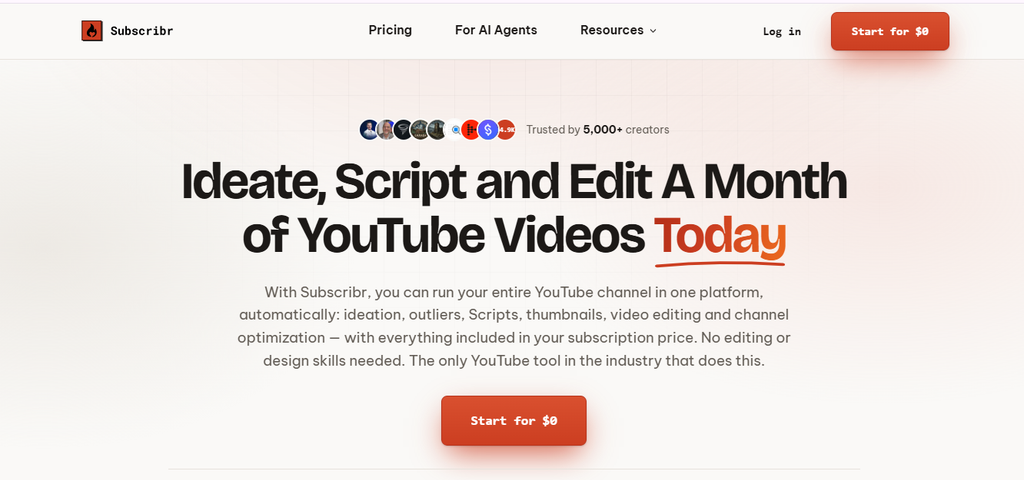Open the Pricing page

pos(390,30)
